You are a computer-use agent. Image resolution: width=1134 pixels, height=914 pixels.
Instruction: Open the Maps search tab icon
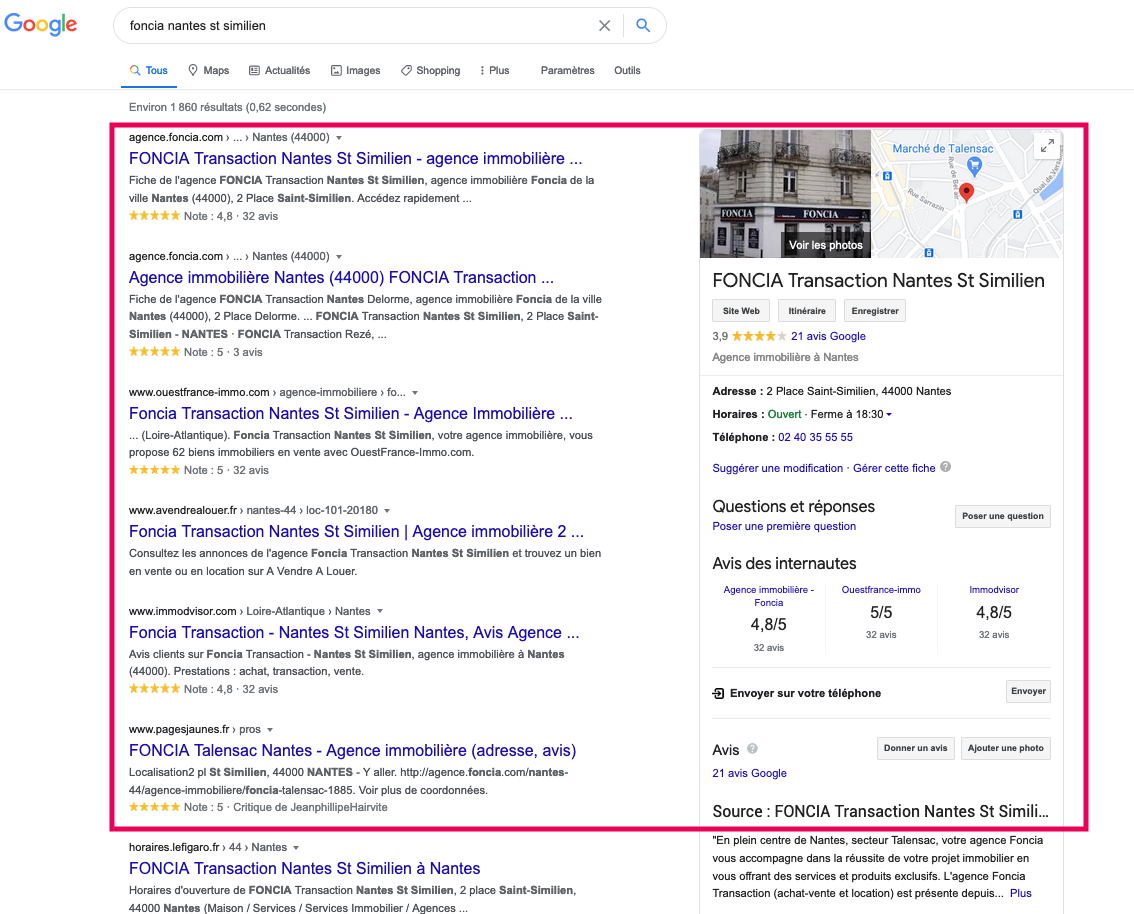pyautogui.click(x=190, y=70)
